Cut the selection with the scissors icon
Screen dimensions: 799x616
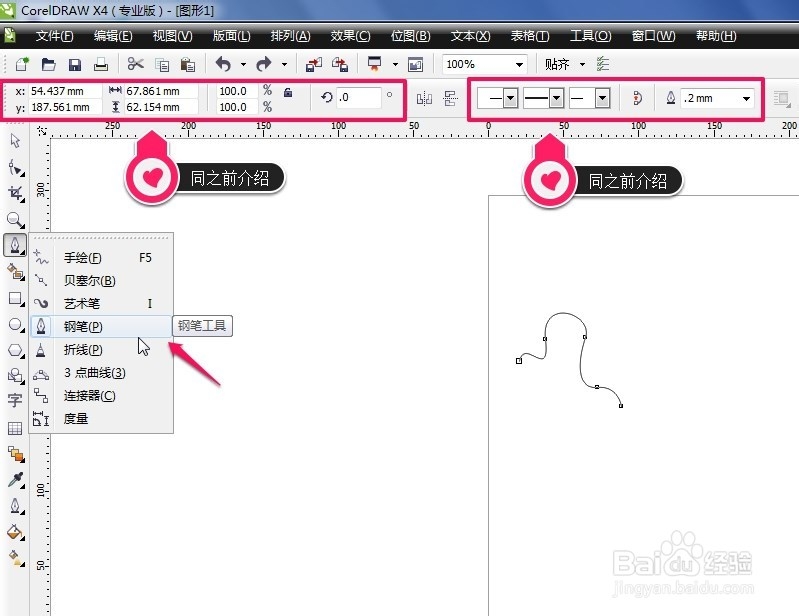point(136,64)
